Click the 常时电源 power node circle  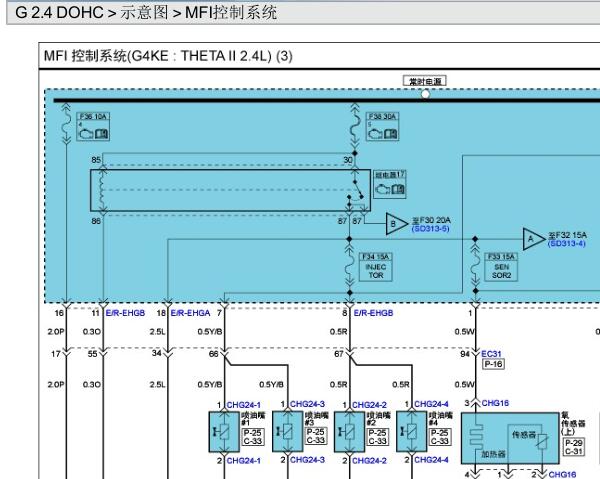click(x=425, y=94)
